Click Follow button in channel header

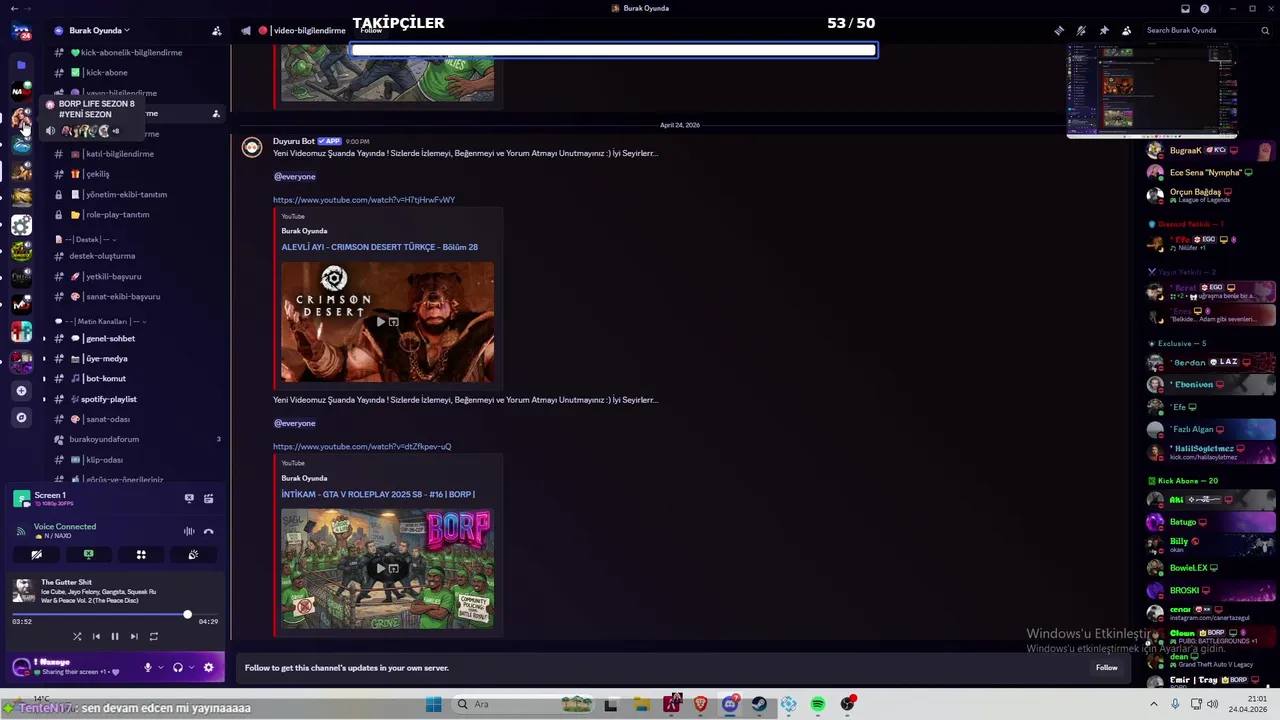(x=371, y=31)
